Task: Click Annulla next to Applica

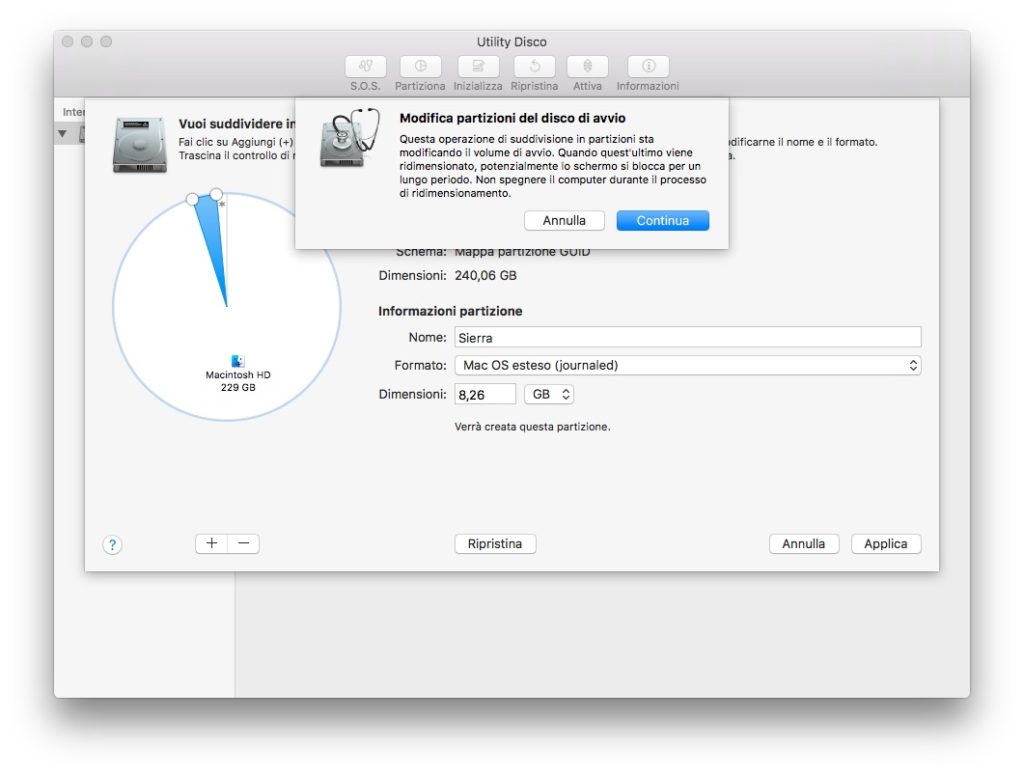Action: pos(804,544)
